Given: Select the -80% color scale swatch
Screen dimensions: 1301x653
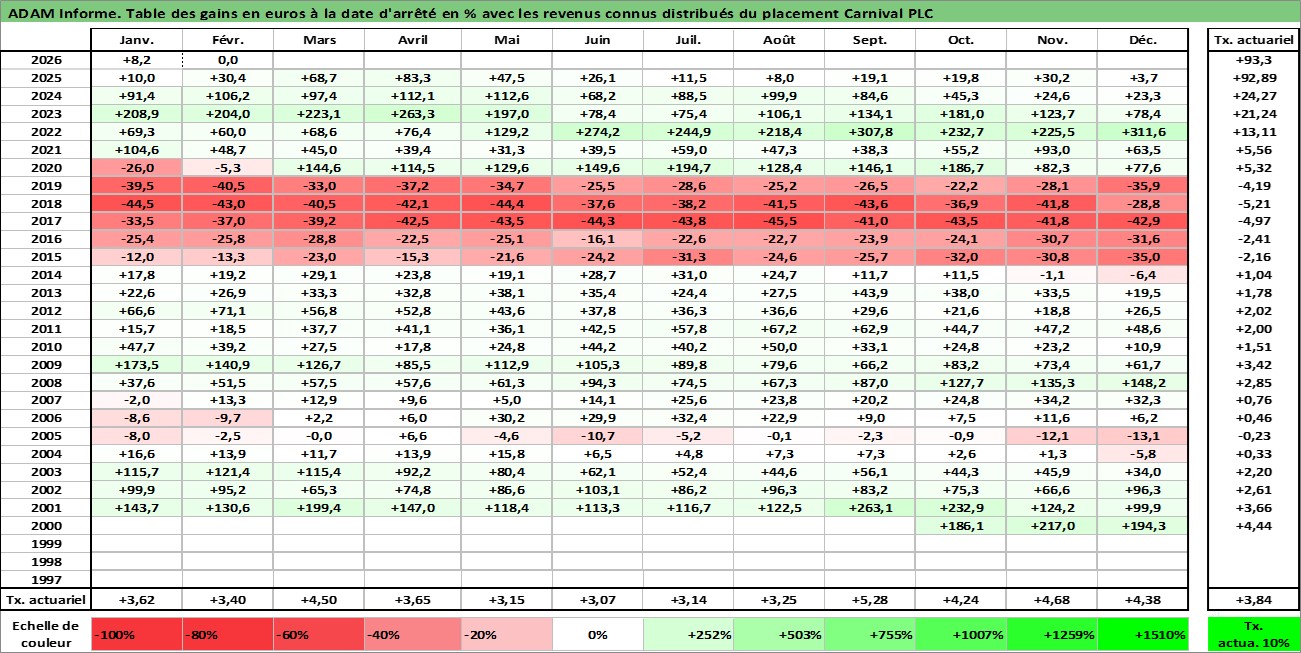Looking at the screenshot, I should coord(228,634).
